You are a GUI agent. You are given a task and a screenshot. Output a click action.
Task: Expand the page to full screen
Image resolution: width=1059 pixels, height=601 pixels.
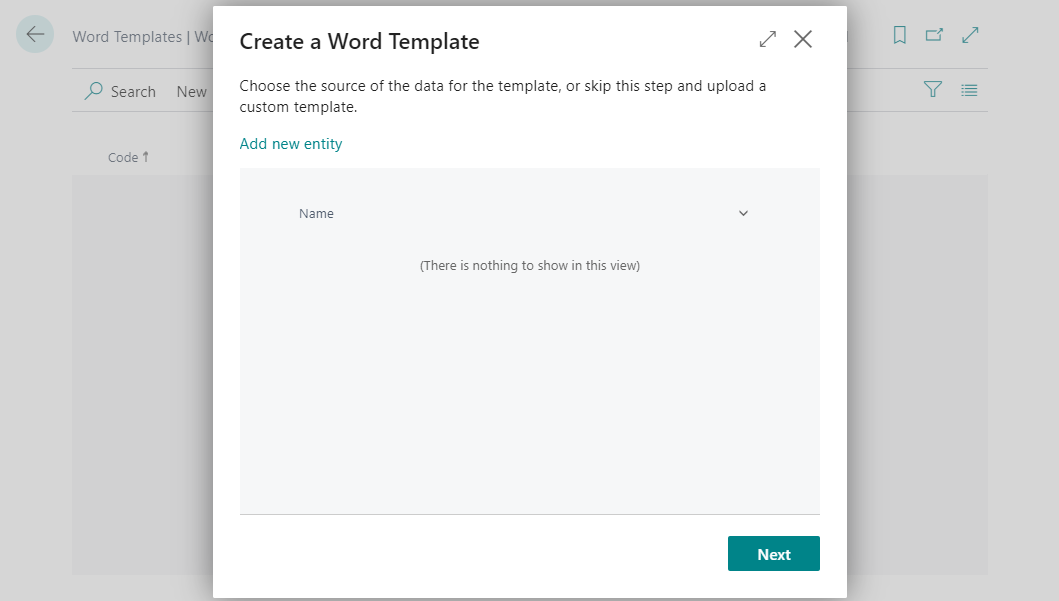pyautogui.click(x=970, y=34)
